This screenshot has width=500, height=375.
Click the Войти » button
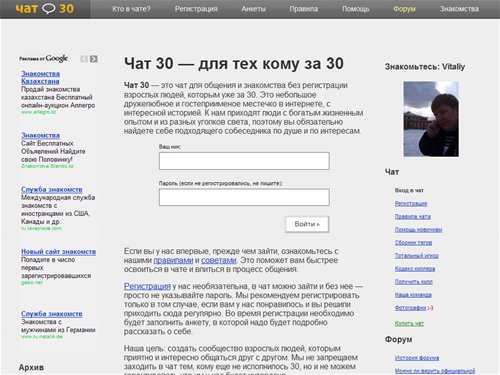(x=307, y=224)
